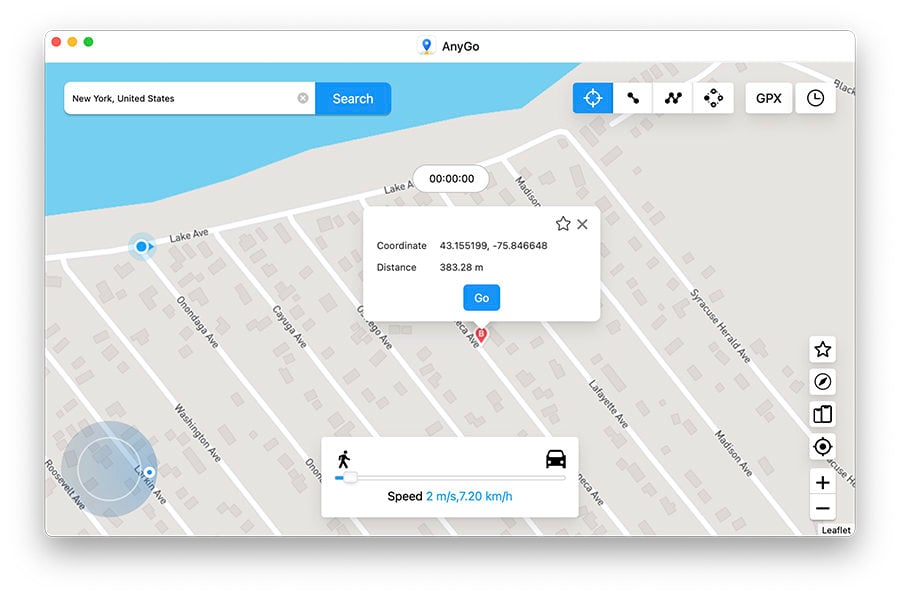Click the 00:00:00 timer badge
This screenshot has width=900, height=596.
(x=448, y=178)
